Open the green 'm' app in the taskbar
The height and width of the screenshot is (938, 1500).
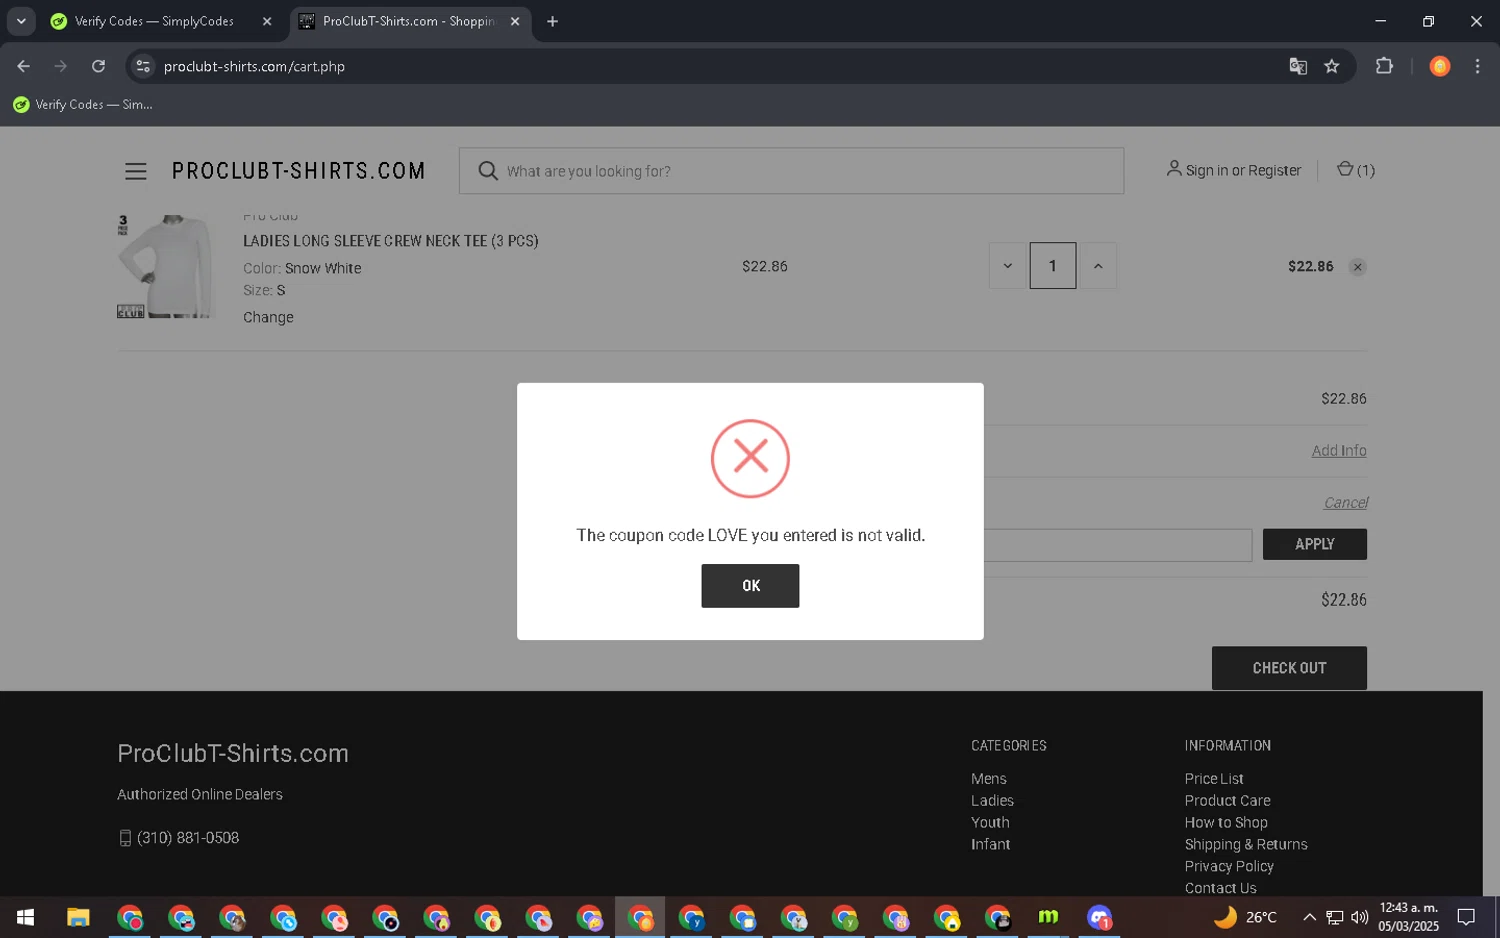point(1048,917)
